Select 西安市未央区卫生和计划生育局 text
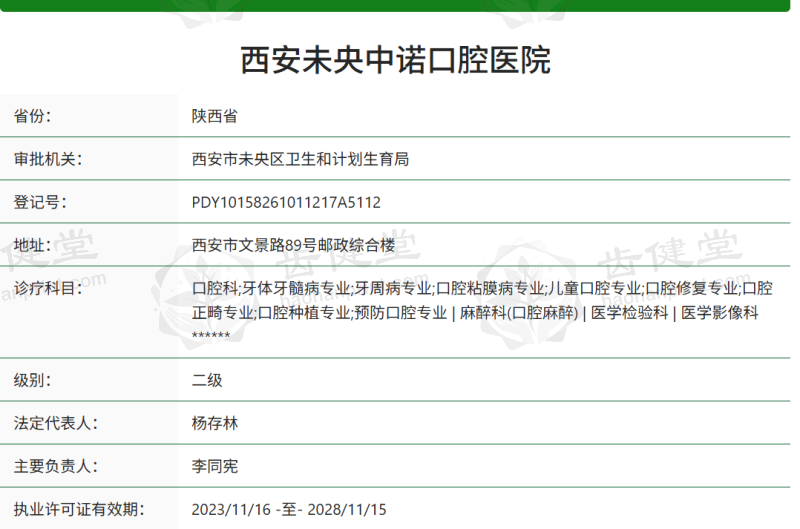 pyautogui.click(x=301, y=159)
